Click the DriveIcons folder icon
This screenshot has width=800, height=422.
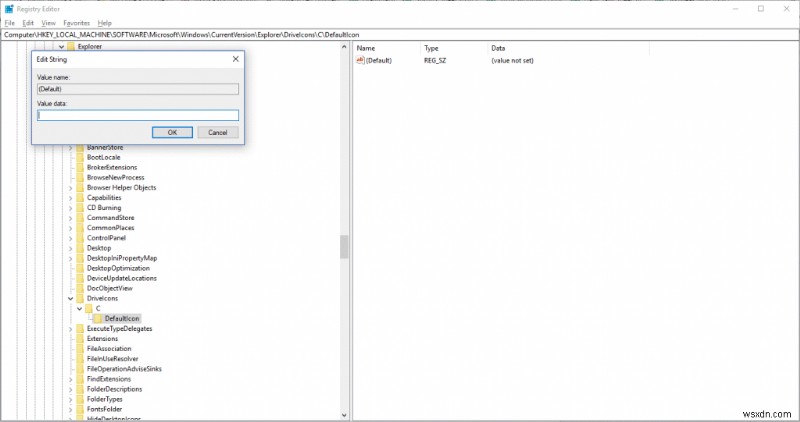[x=80, y=299]
